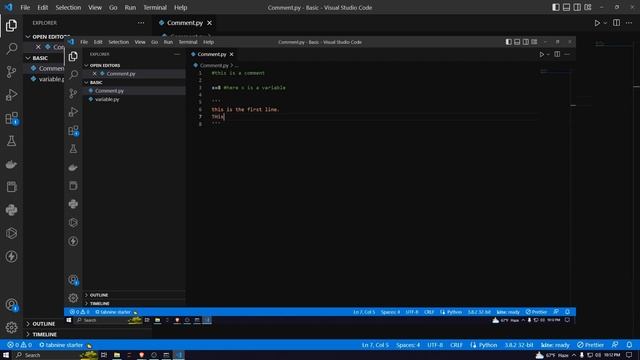Select variable.py in the inner window Explorer tree

(107, 99)
